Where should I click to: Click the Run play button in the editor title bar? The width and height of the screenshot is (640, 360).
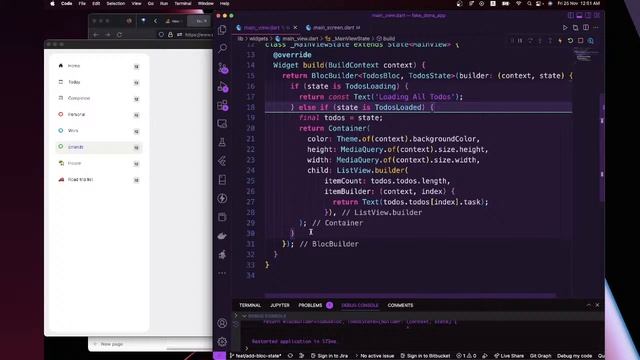565,28
